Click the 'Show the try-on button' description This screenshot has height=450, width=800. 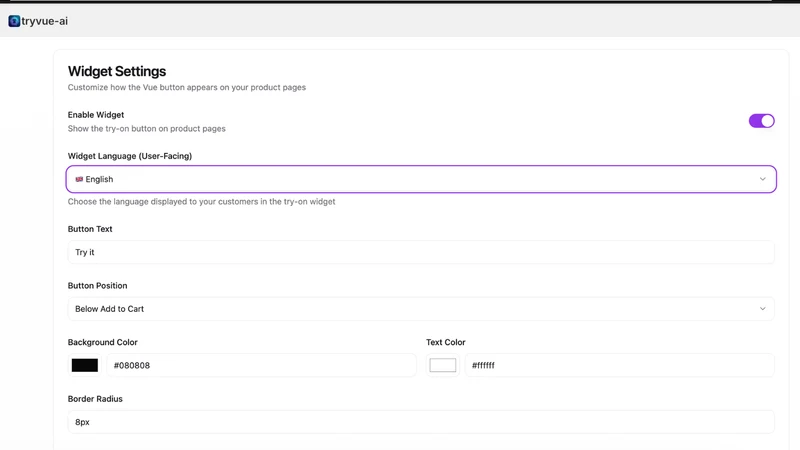[146, 129]
